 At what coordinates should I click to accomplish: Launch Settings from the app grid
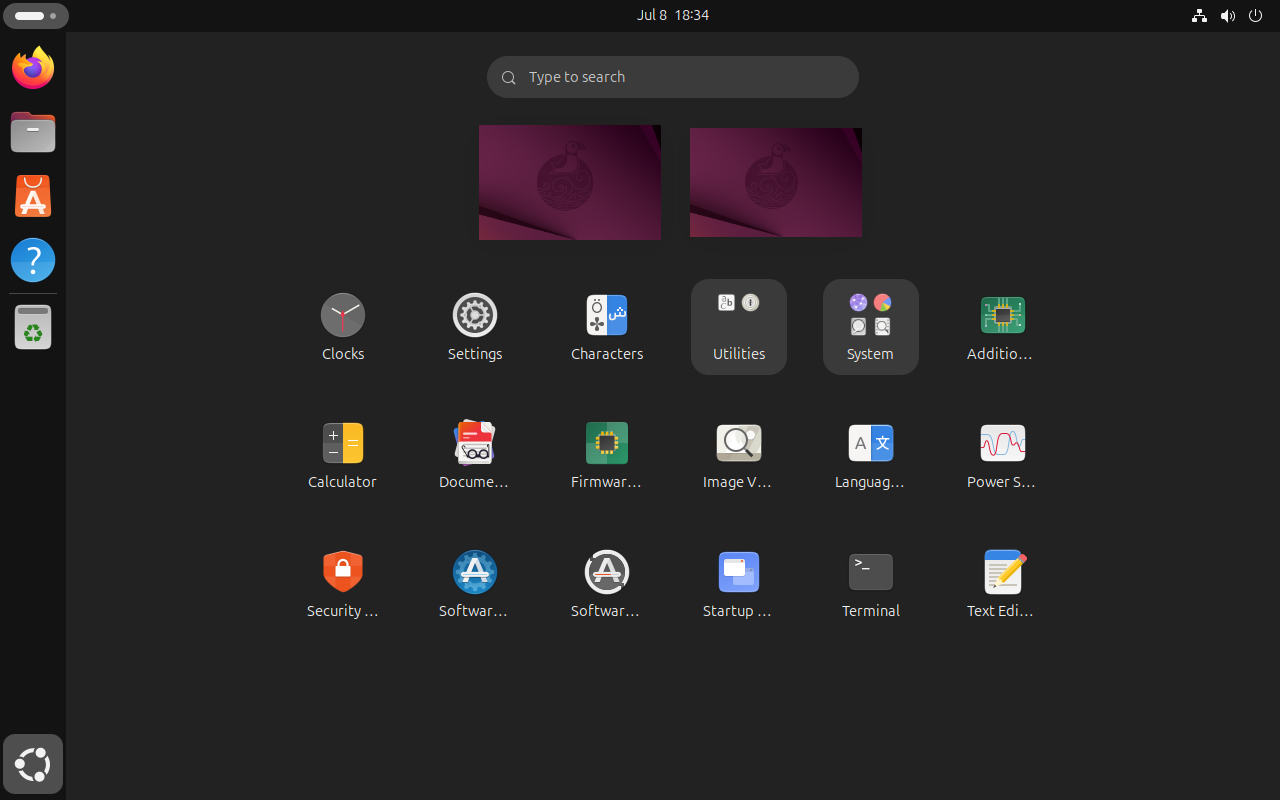pos(475,327)
